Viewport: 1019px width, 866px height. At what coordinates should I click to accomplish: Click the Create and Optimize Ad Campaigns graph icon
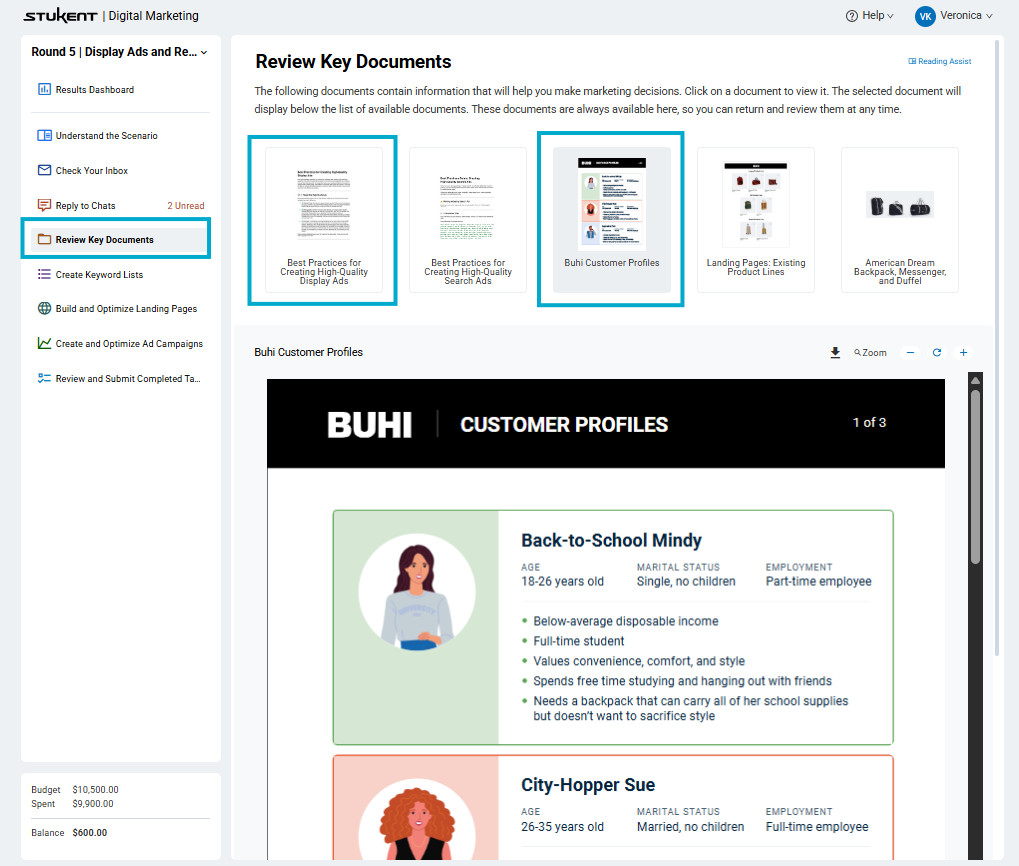(44, 343)
